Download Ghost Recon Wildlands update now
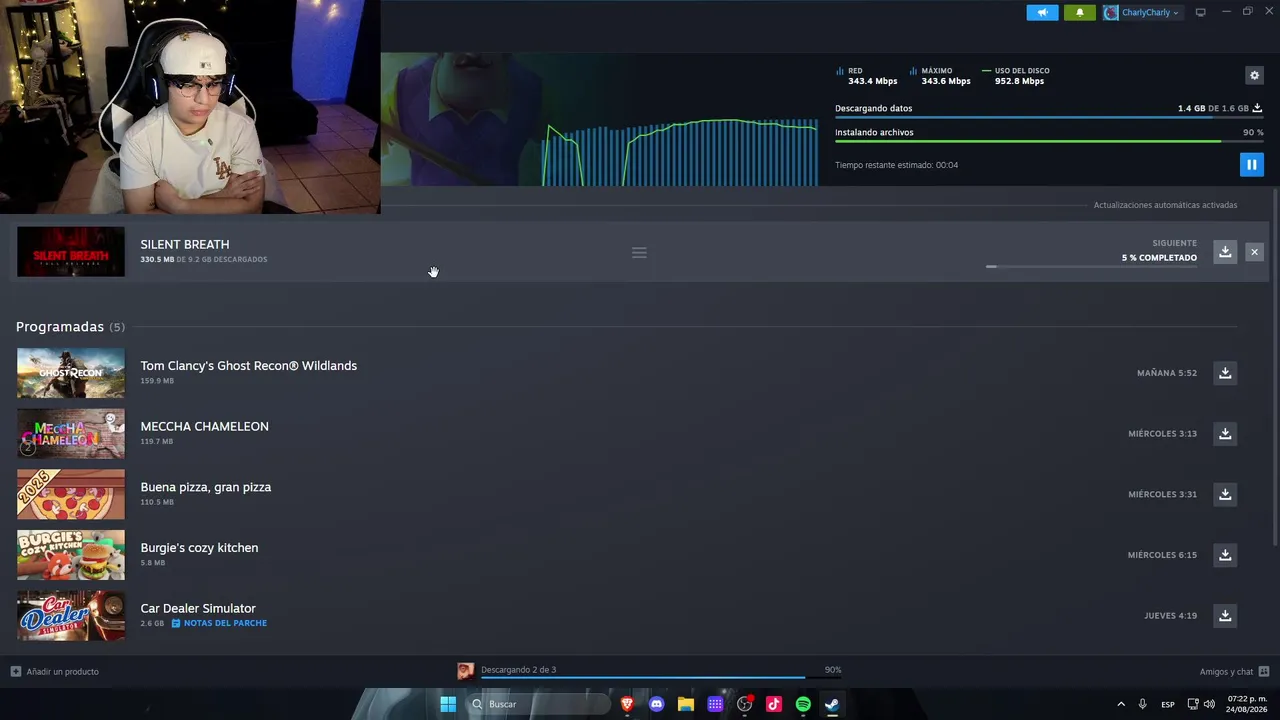The height and width of the screenshot is (720, 1280). (1225, 373)
